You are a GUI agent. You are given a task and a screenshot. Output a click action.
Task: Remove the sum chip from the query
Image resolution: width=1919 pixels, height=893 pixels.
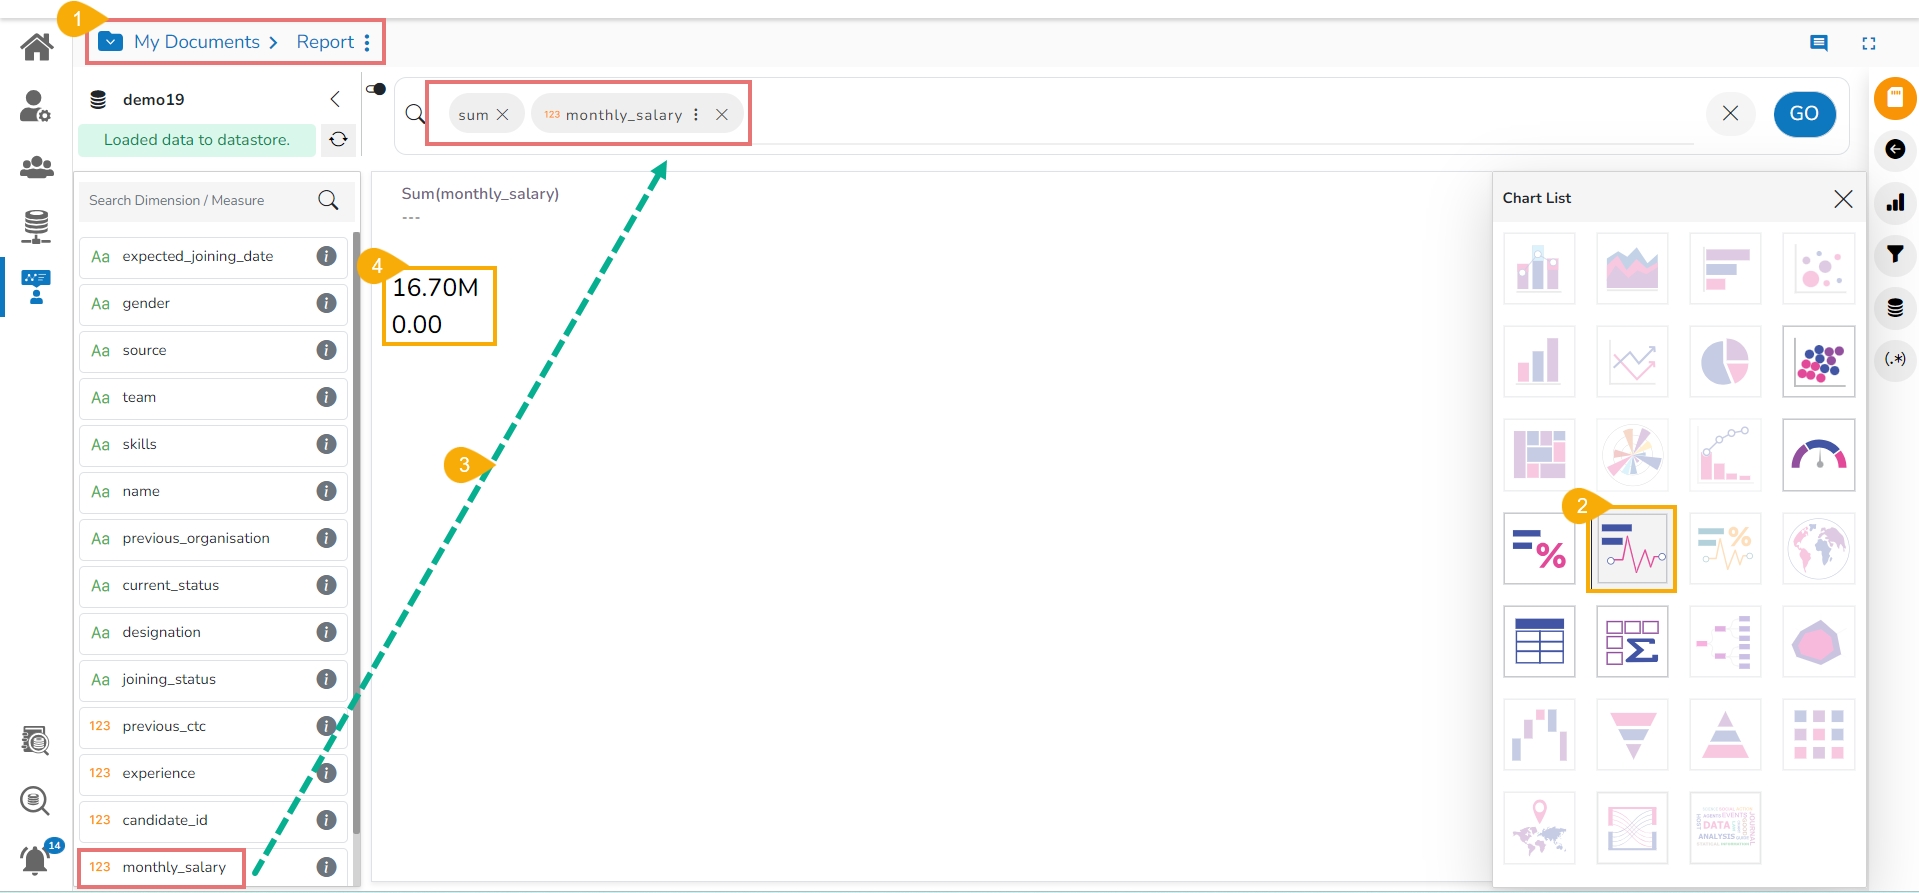point(503,115)
